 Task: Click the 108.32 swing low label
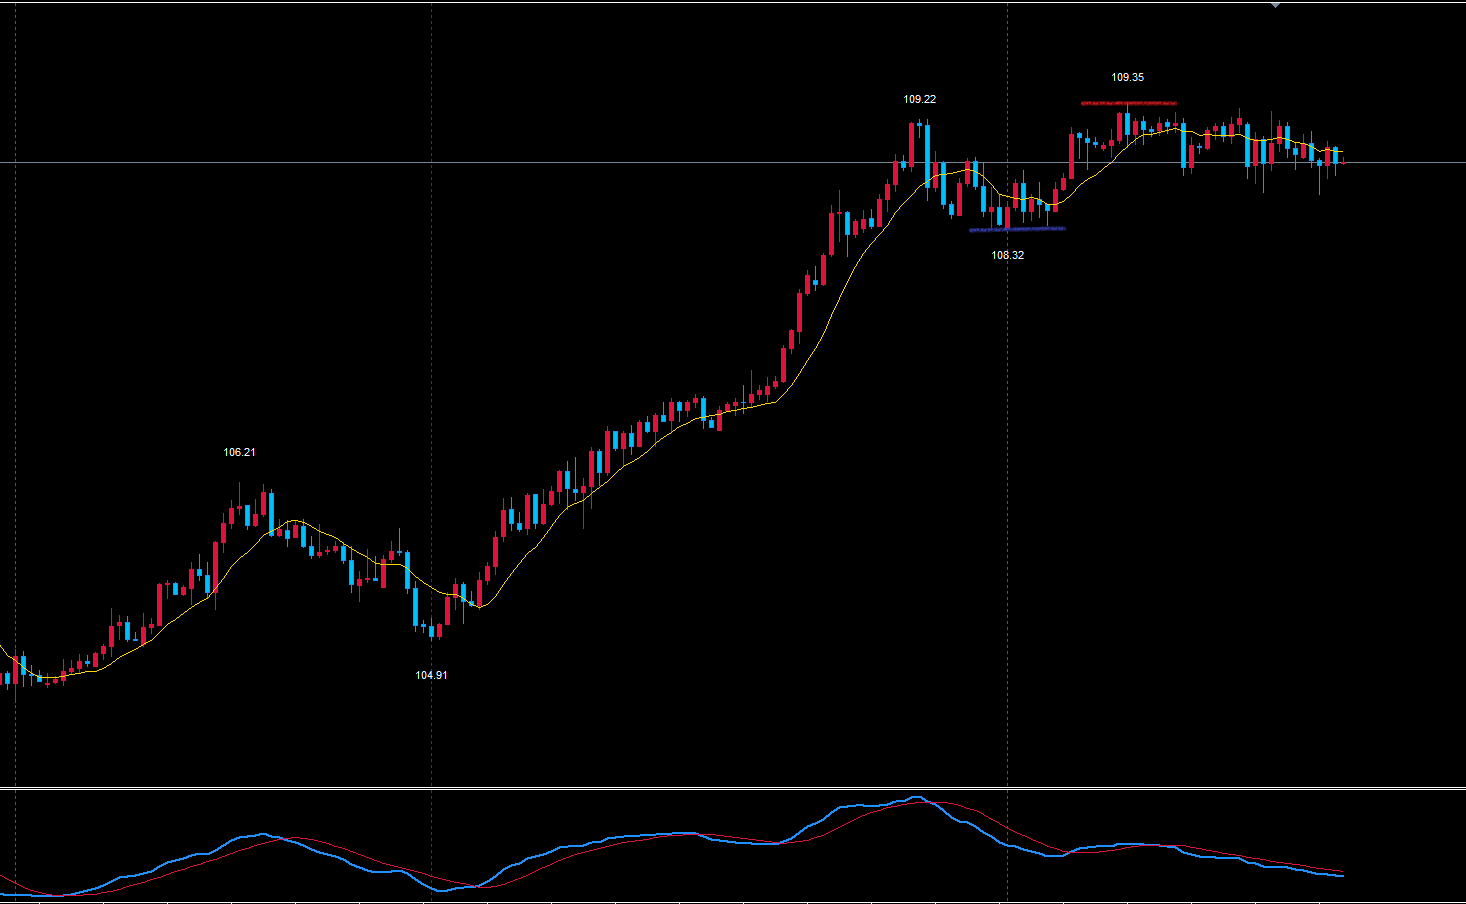point(1007,255)
